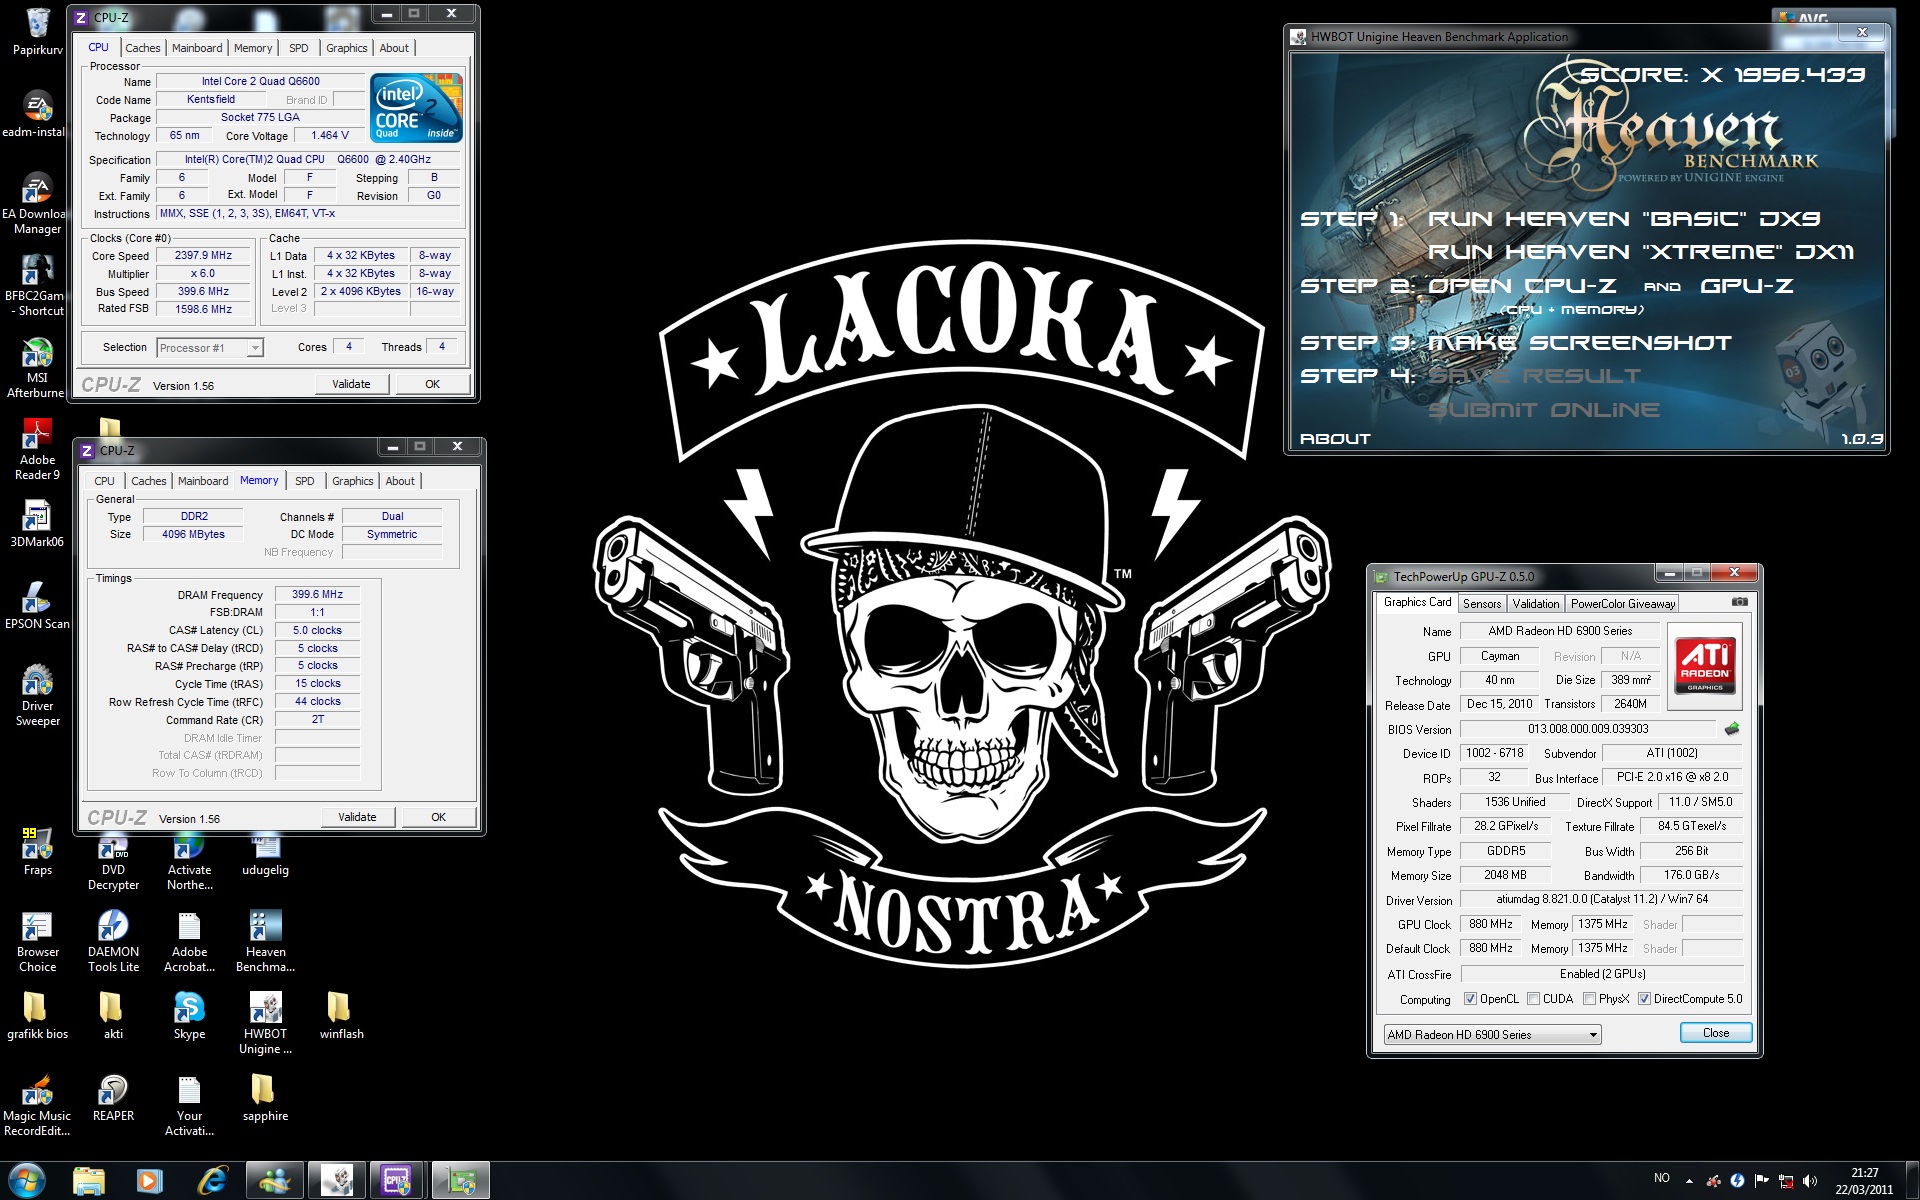This screenshot has width=1920, height=1200.
Task: Click OK in the lower CPU-Z window
Action: (438, 817)
